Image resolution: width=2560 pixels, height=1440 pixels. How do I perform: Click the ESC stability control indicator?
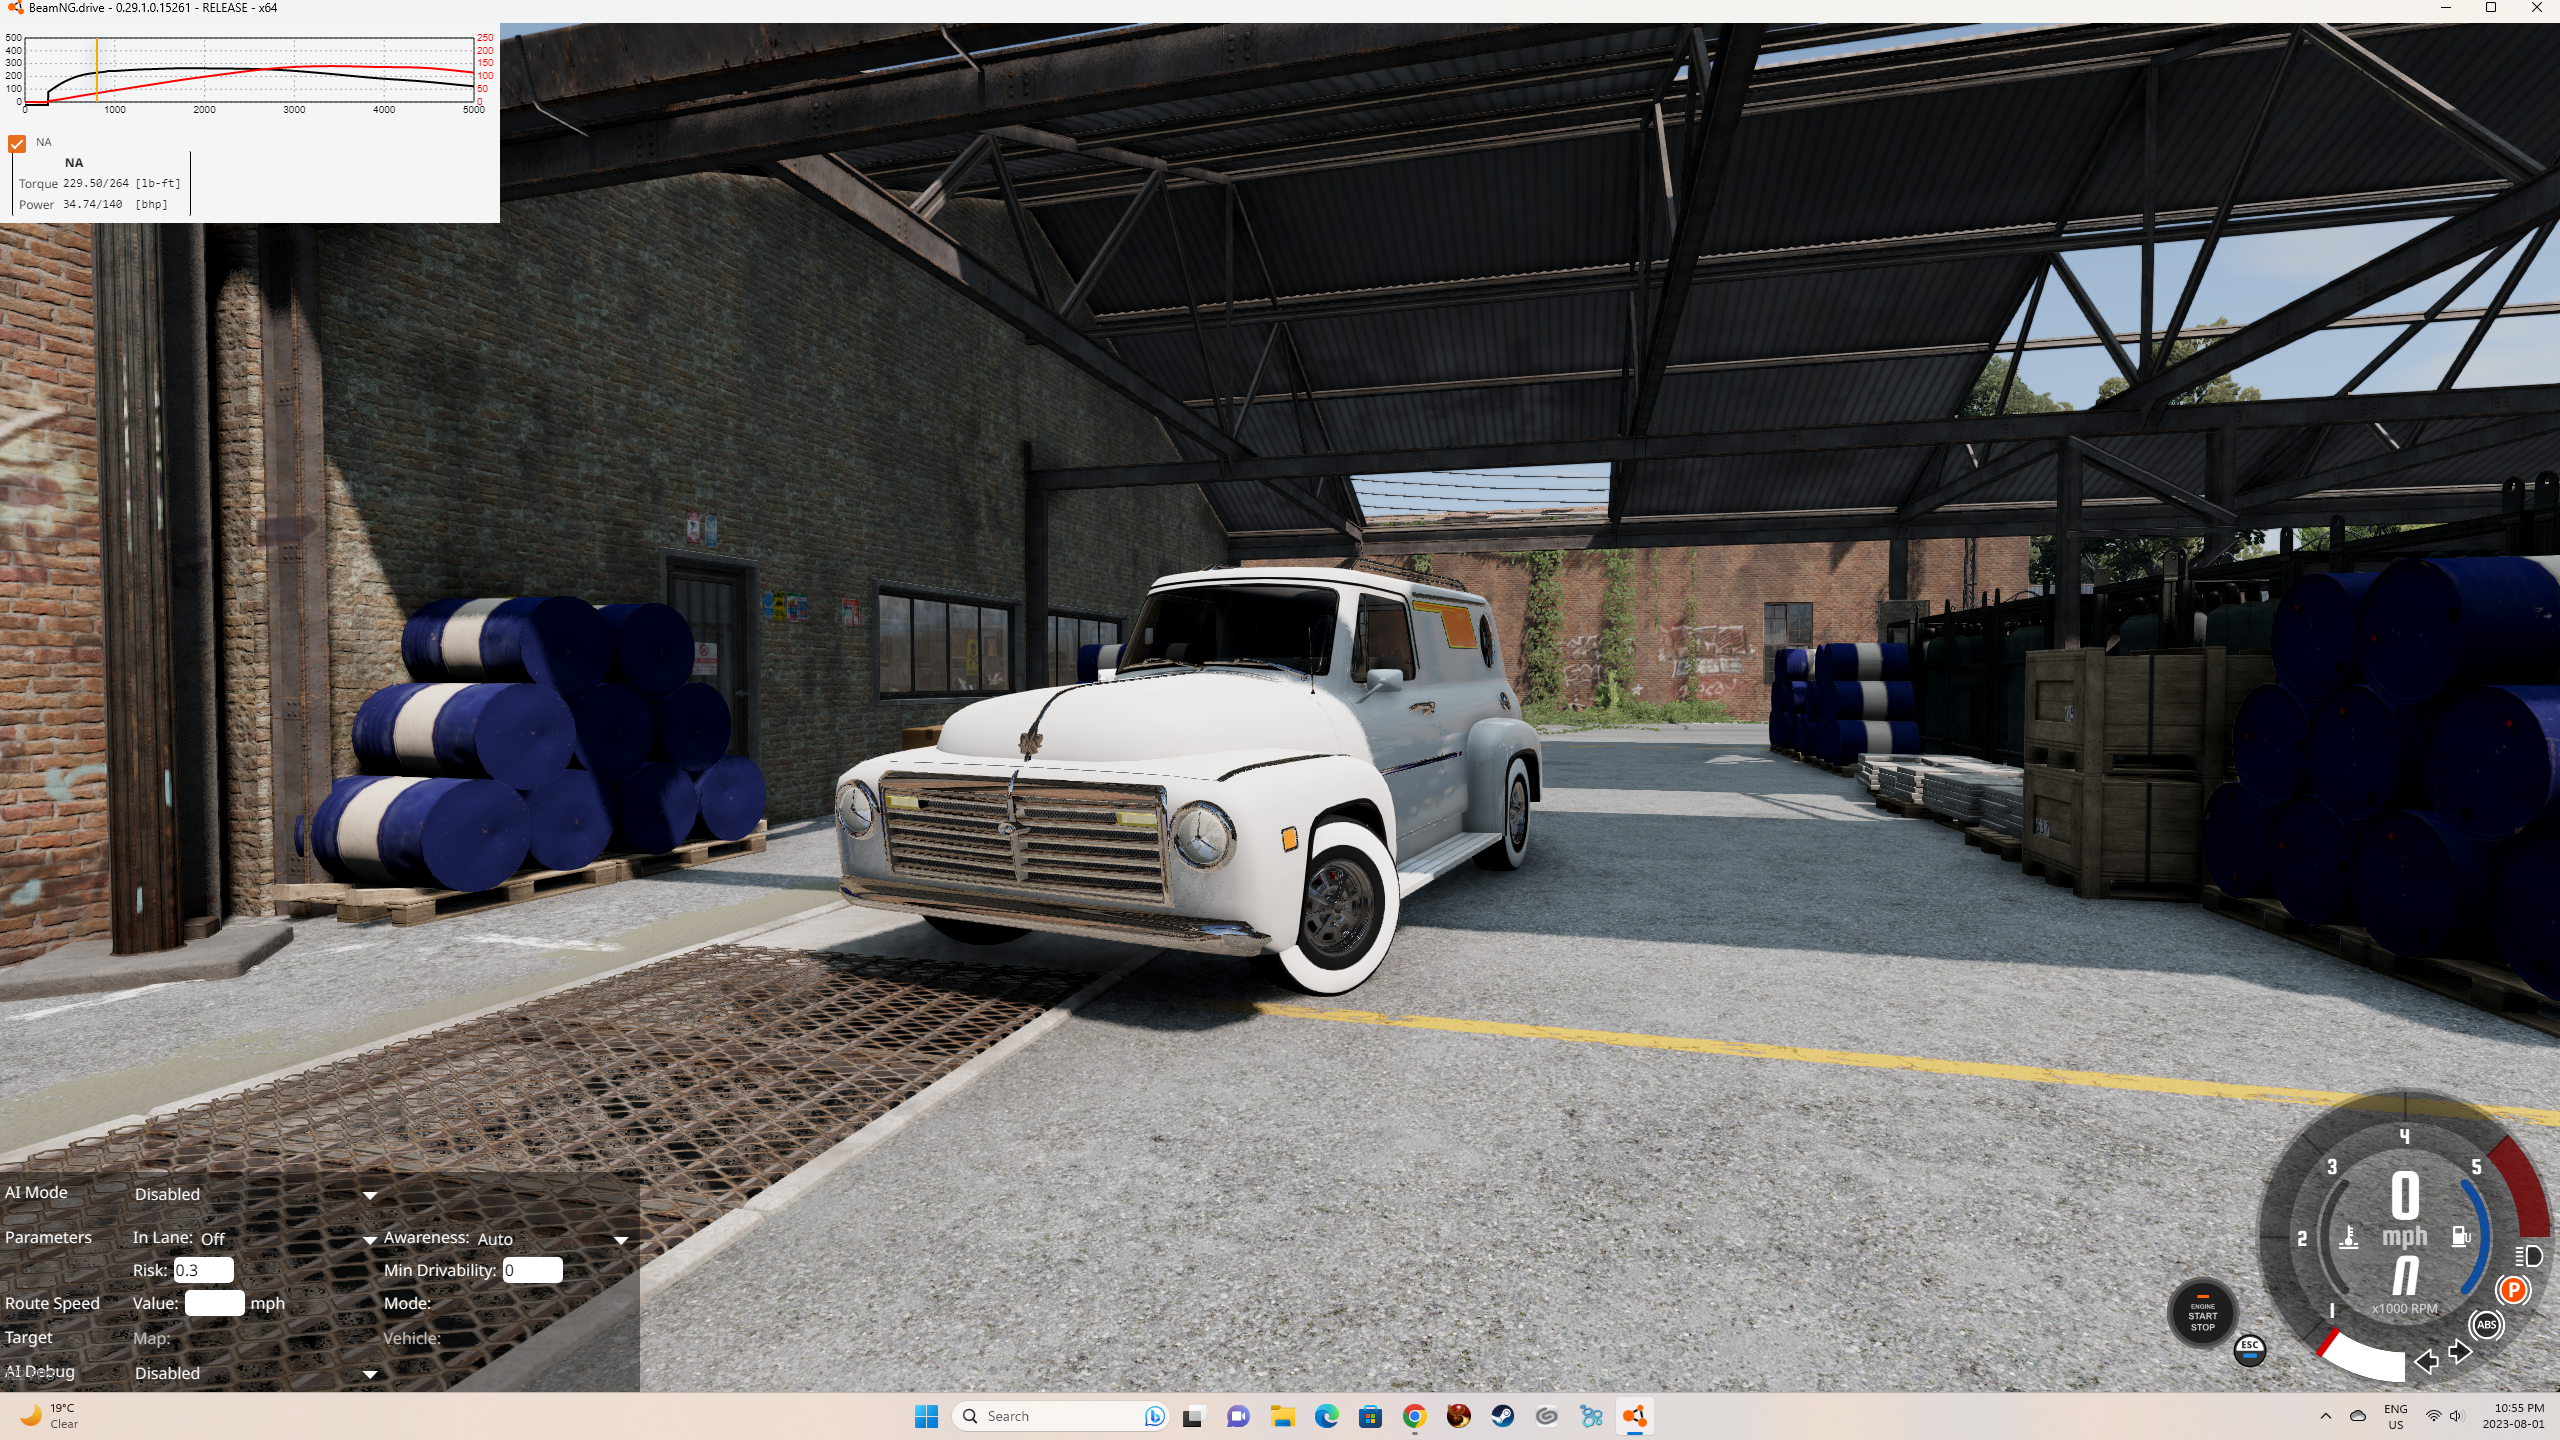click(2250, 1349)
